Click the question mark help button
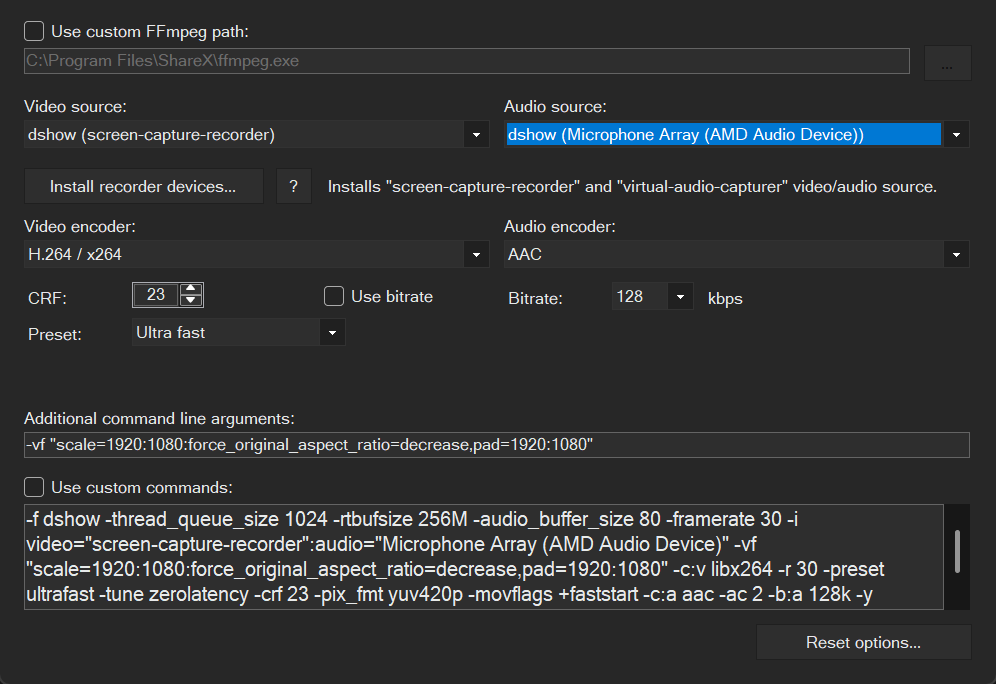Viewport: 996px width, 684px height. coord(294,187)
